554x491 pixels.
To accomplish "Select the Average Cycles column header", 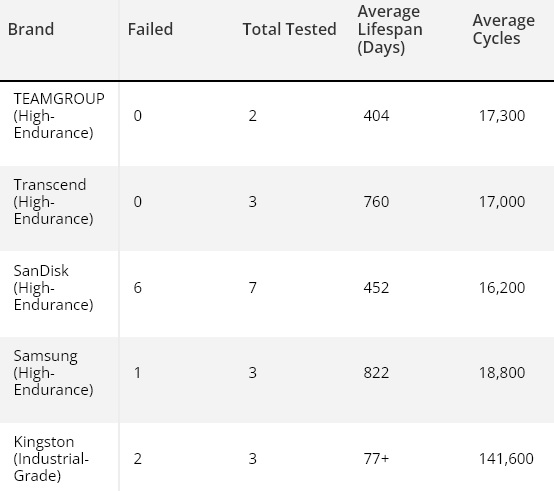I will point(503,29).
